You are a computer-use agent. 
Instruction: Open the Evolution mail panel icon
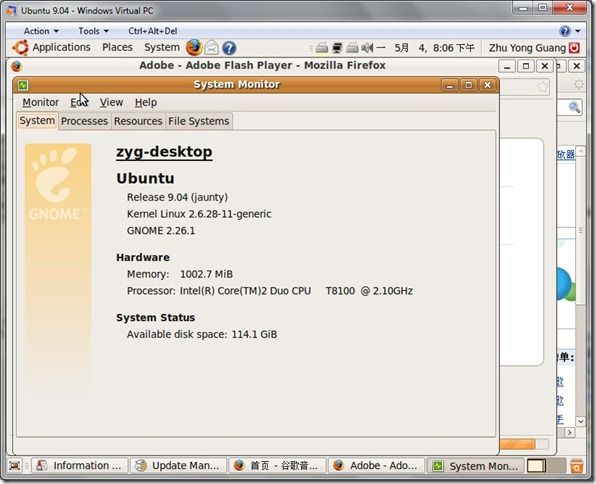point(212,48)
